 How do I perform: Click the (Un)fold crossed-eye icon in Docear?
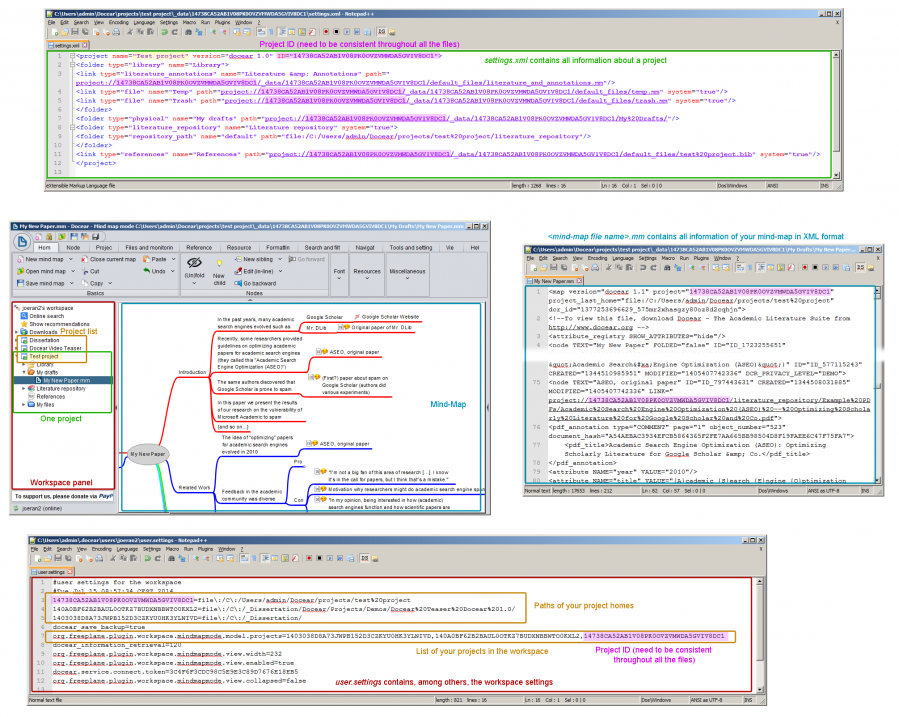(194, 262)
